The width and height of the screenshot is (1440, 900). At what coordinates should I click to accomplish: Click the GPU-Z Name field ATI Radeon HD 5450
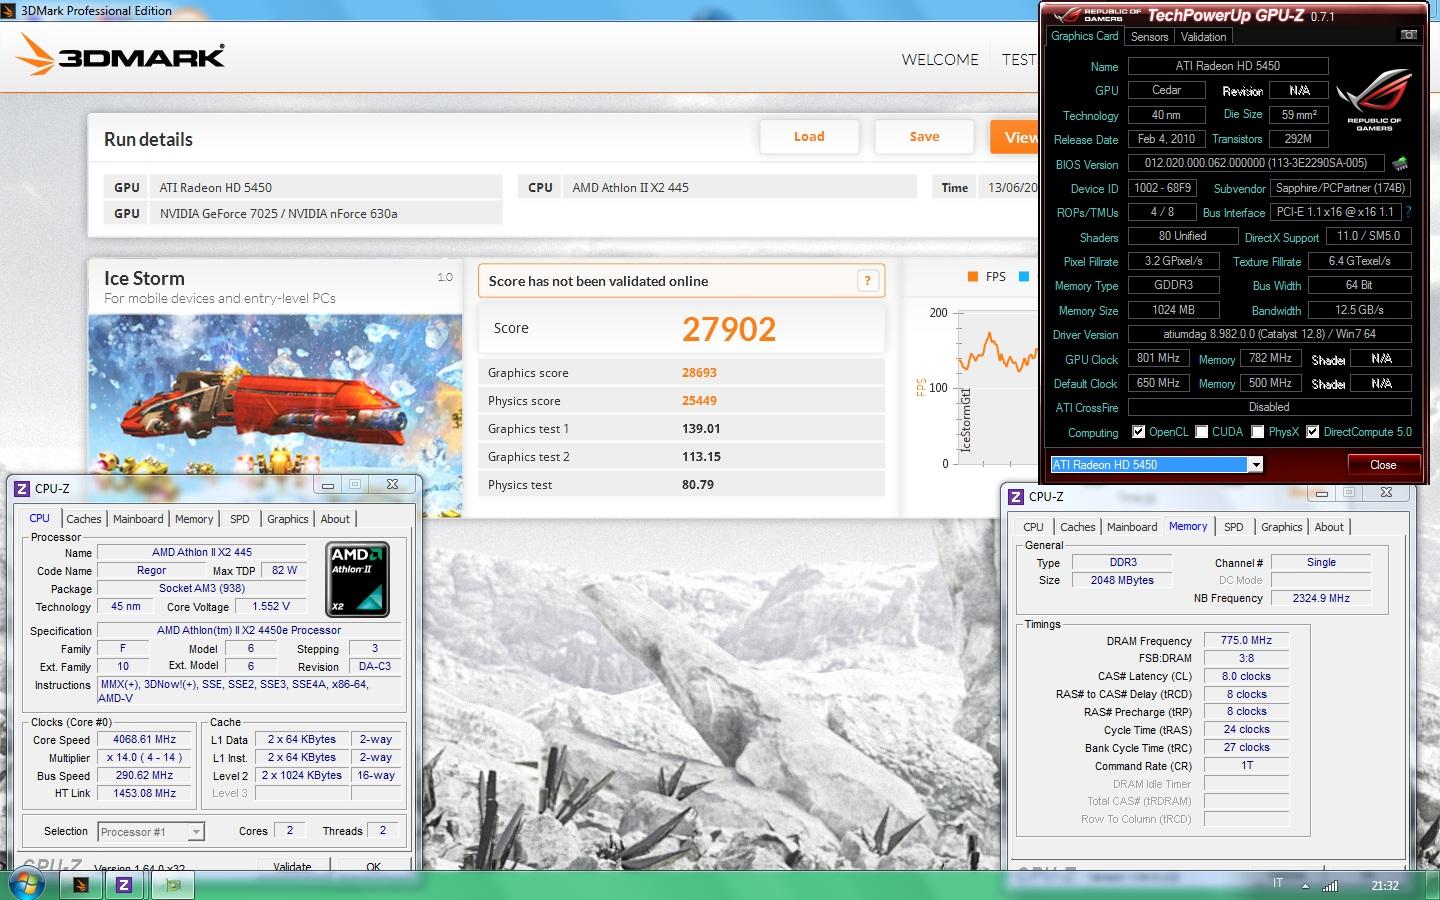1228,66
